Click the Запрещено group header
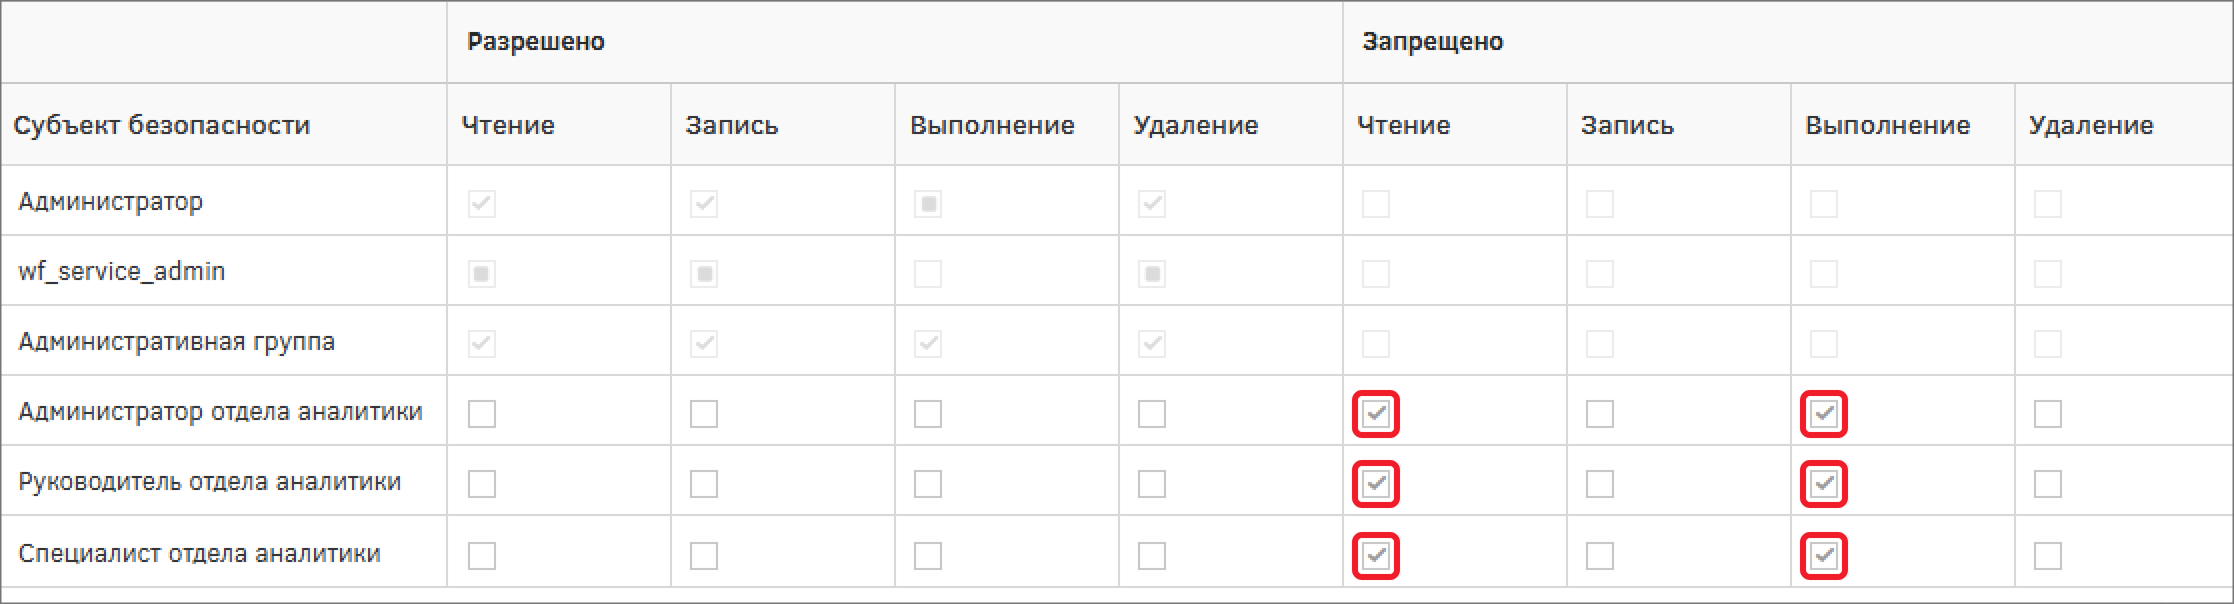 click(1432, 42)
